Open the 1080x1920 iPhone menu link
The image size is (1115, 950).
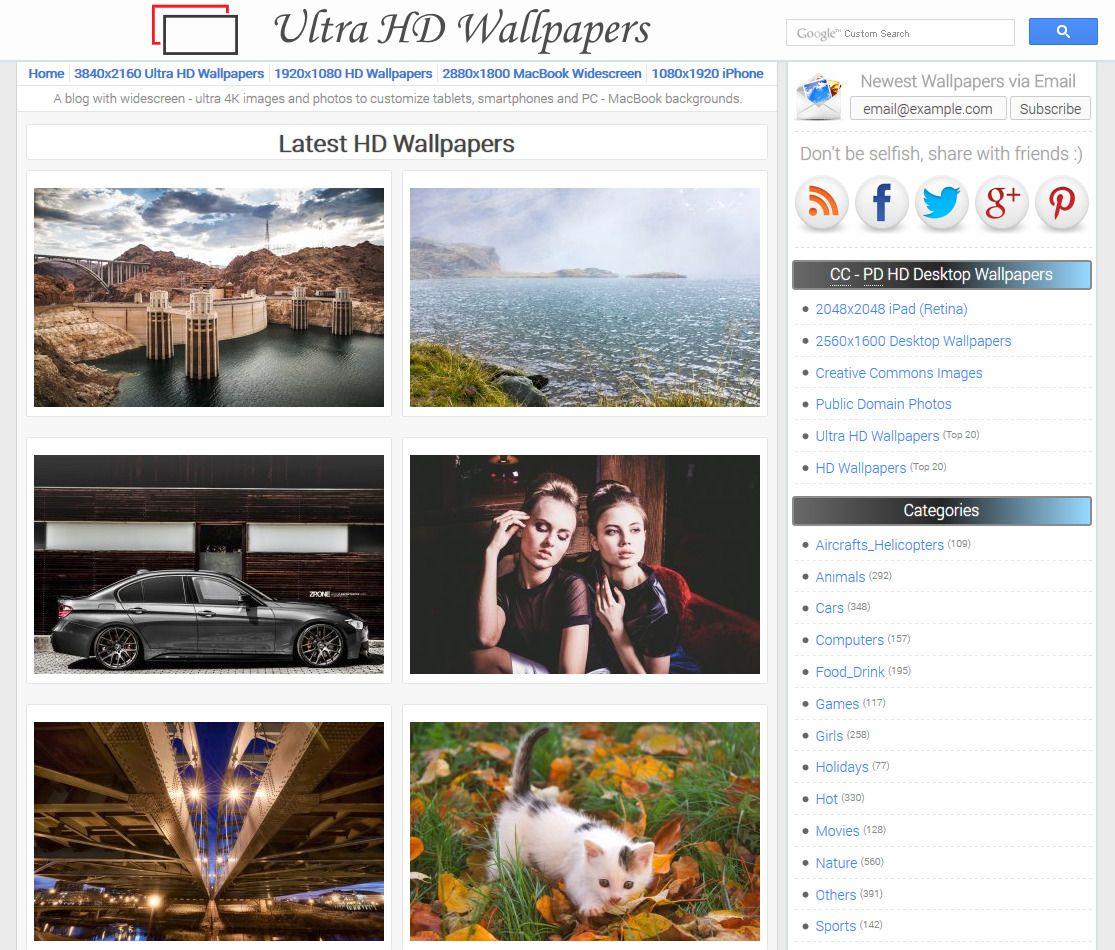point(707,73)
